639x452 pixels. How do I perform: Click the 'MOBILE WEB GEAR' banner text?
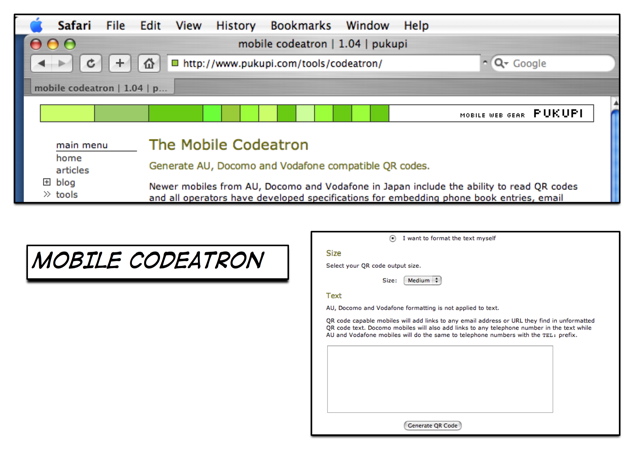[492, 115]
